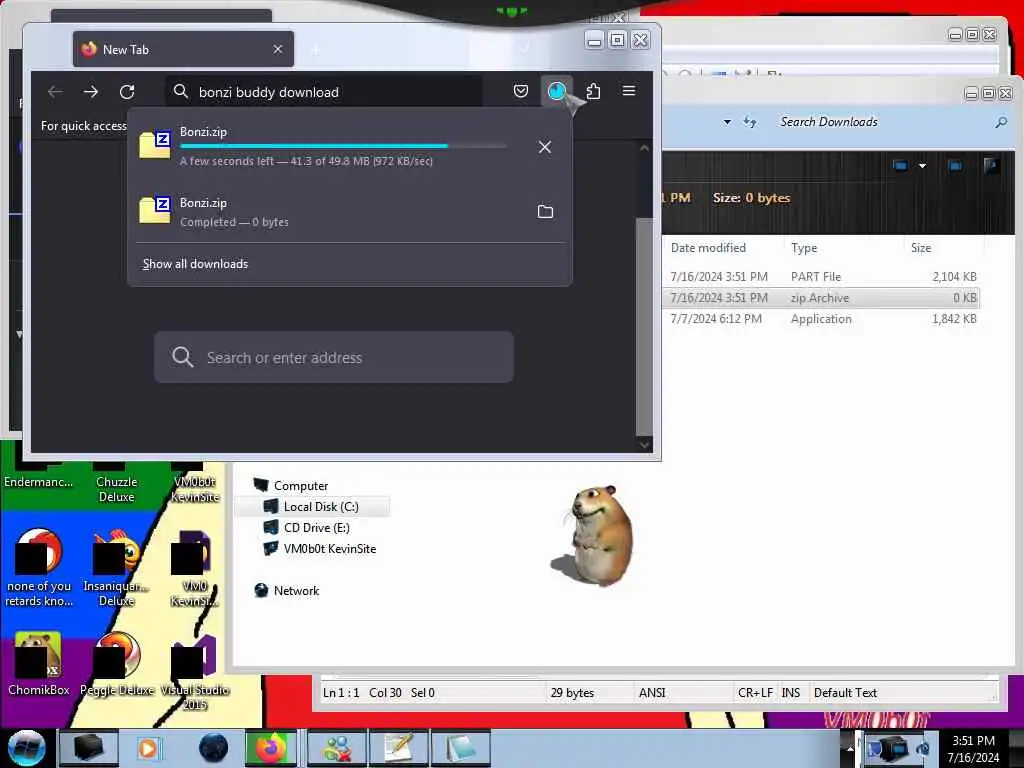
Task: Click CR+LF in editor status bar
Action: pyautogui.click(x=755, y=692)
